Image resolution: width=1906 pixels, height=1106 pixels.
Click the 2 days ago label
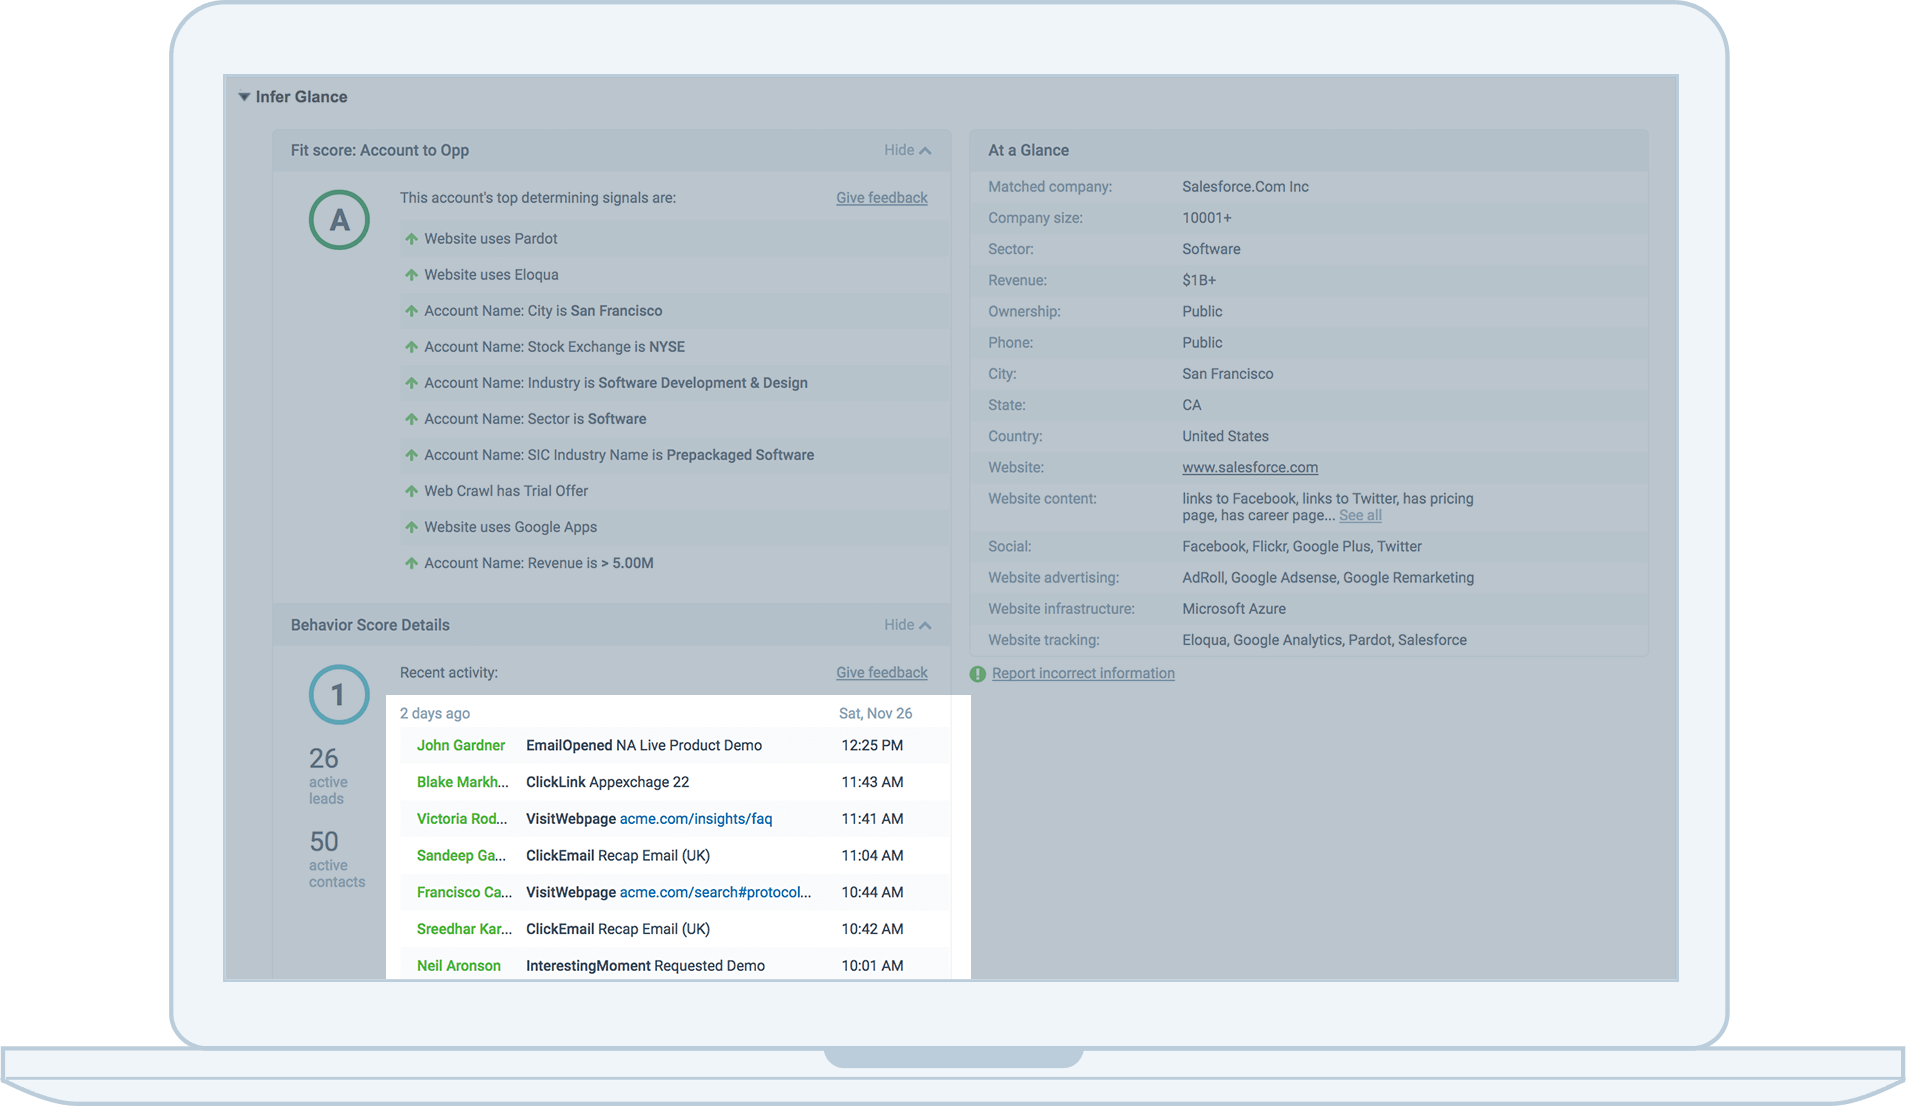click(435, 713)
